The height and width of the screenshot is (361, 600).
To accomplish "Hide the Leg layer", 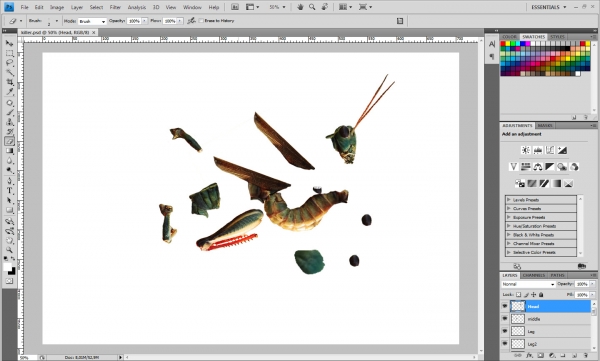I will tap(505, 331).
